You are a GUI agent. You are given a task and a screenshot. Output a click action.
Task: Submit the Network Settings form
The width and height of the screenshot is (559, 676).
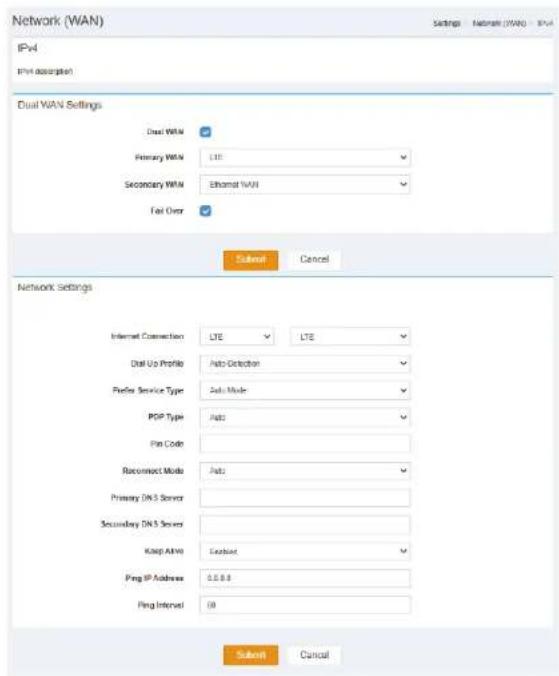pos(251,655)
